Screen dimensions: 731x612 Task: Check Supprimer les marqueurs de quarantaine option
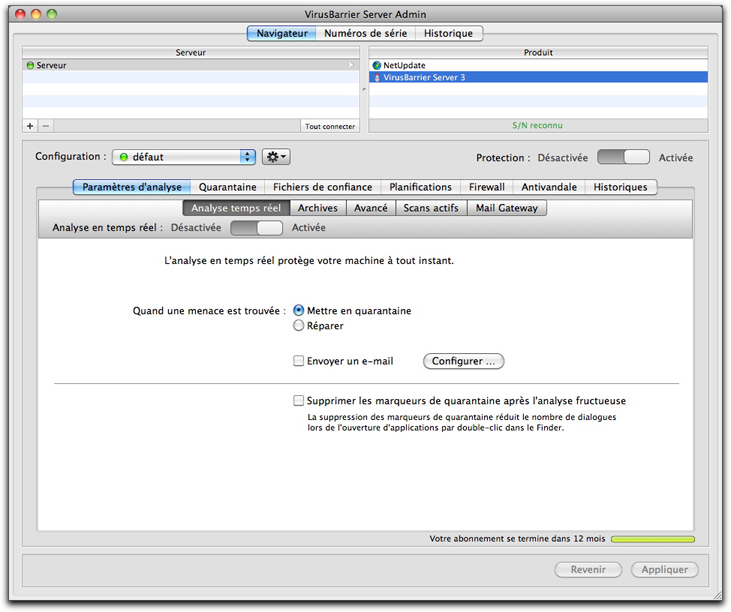pos(298,400)
